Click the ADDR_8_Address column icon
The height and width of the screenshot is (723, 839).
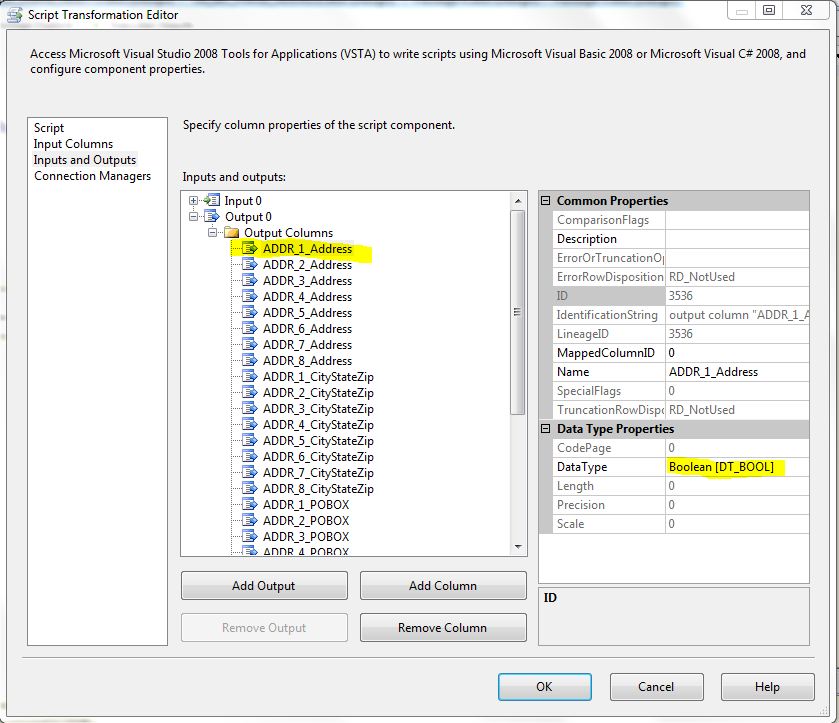249,361
